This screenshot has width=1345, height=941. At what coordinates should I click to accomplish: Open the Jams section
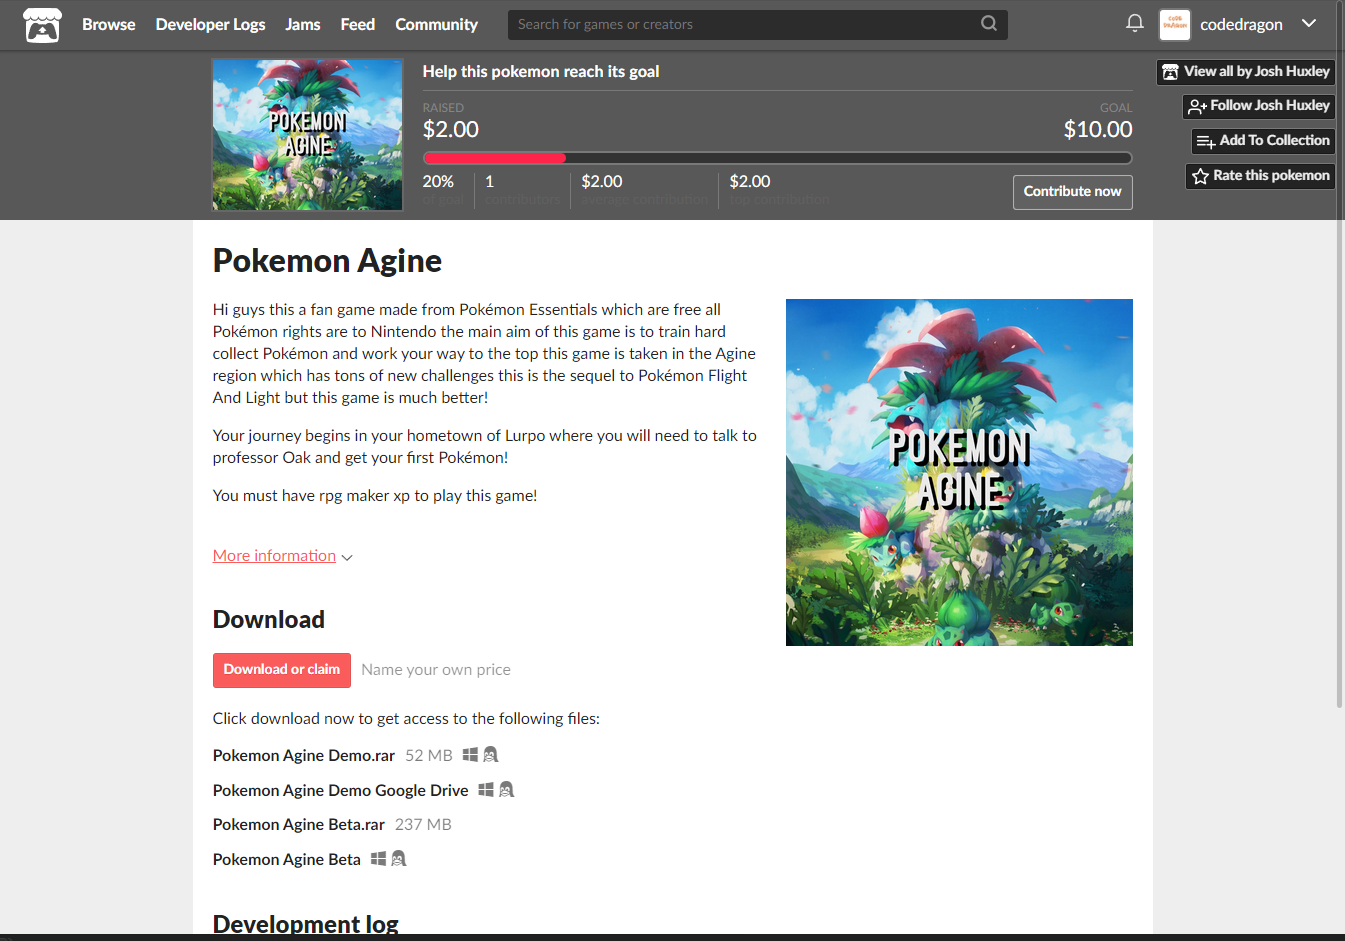point(303,25)
